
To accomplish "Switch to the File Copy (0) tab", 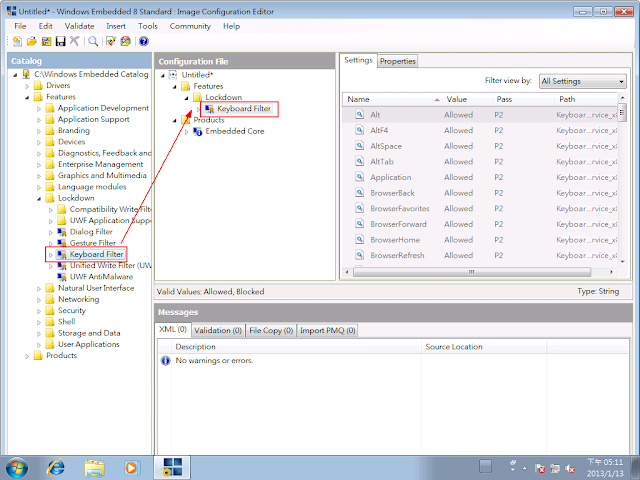I will pos(271,330).
